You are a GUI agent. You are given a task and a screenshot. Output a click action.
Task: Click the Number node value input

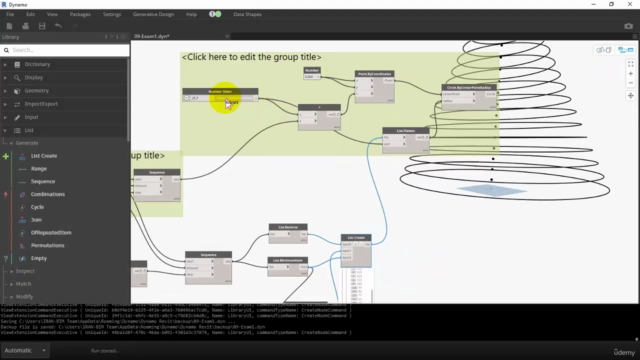point(309,77)
